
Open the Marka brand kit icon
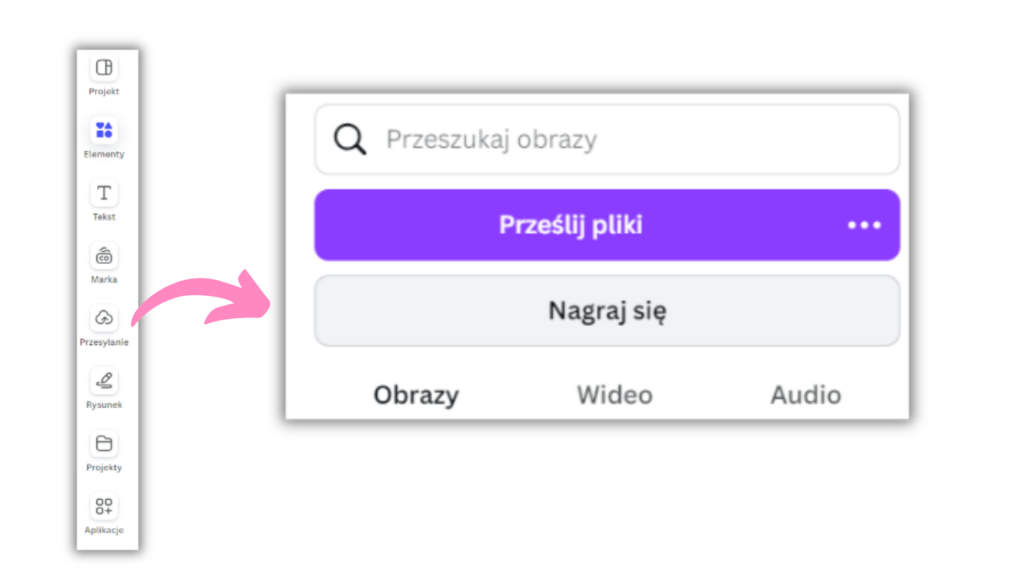[x=104, y=256]
